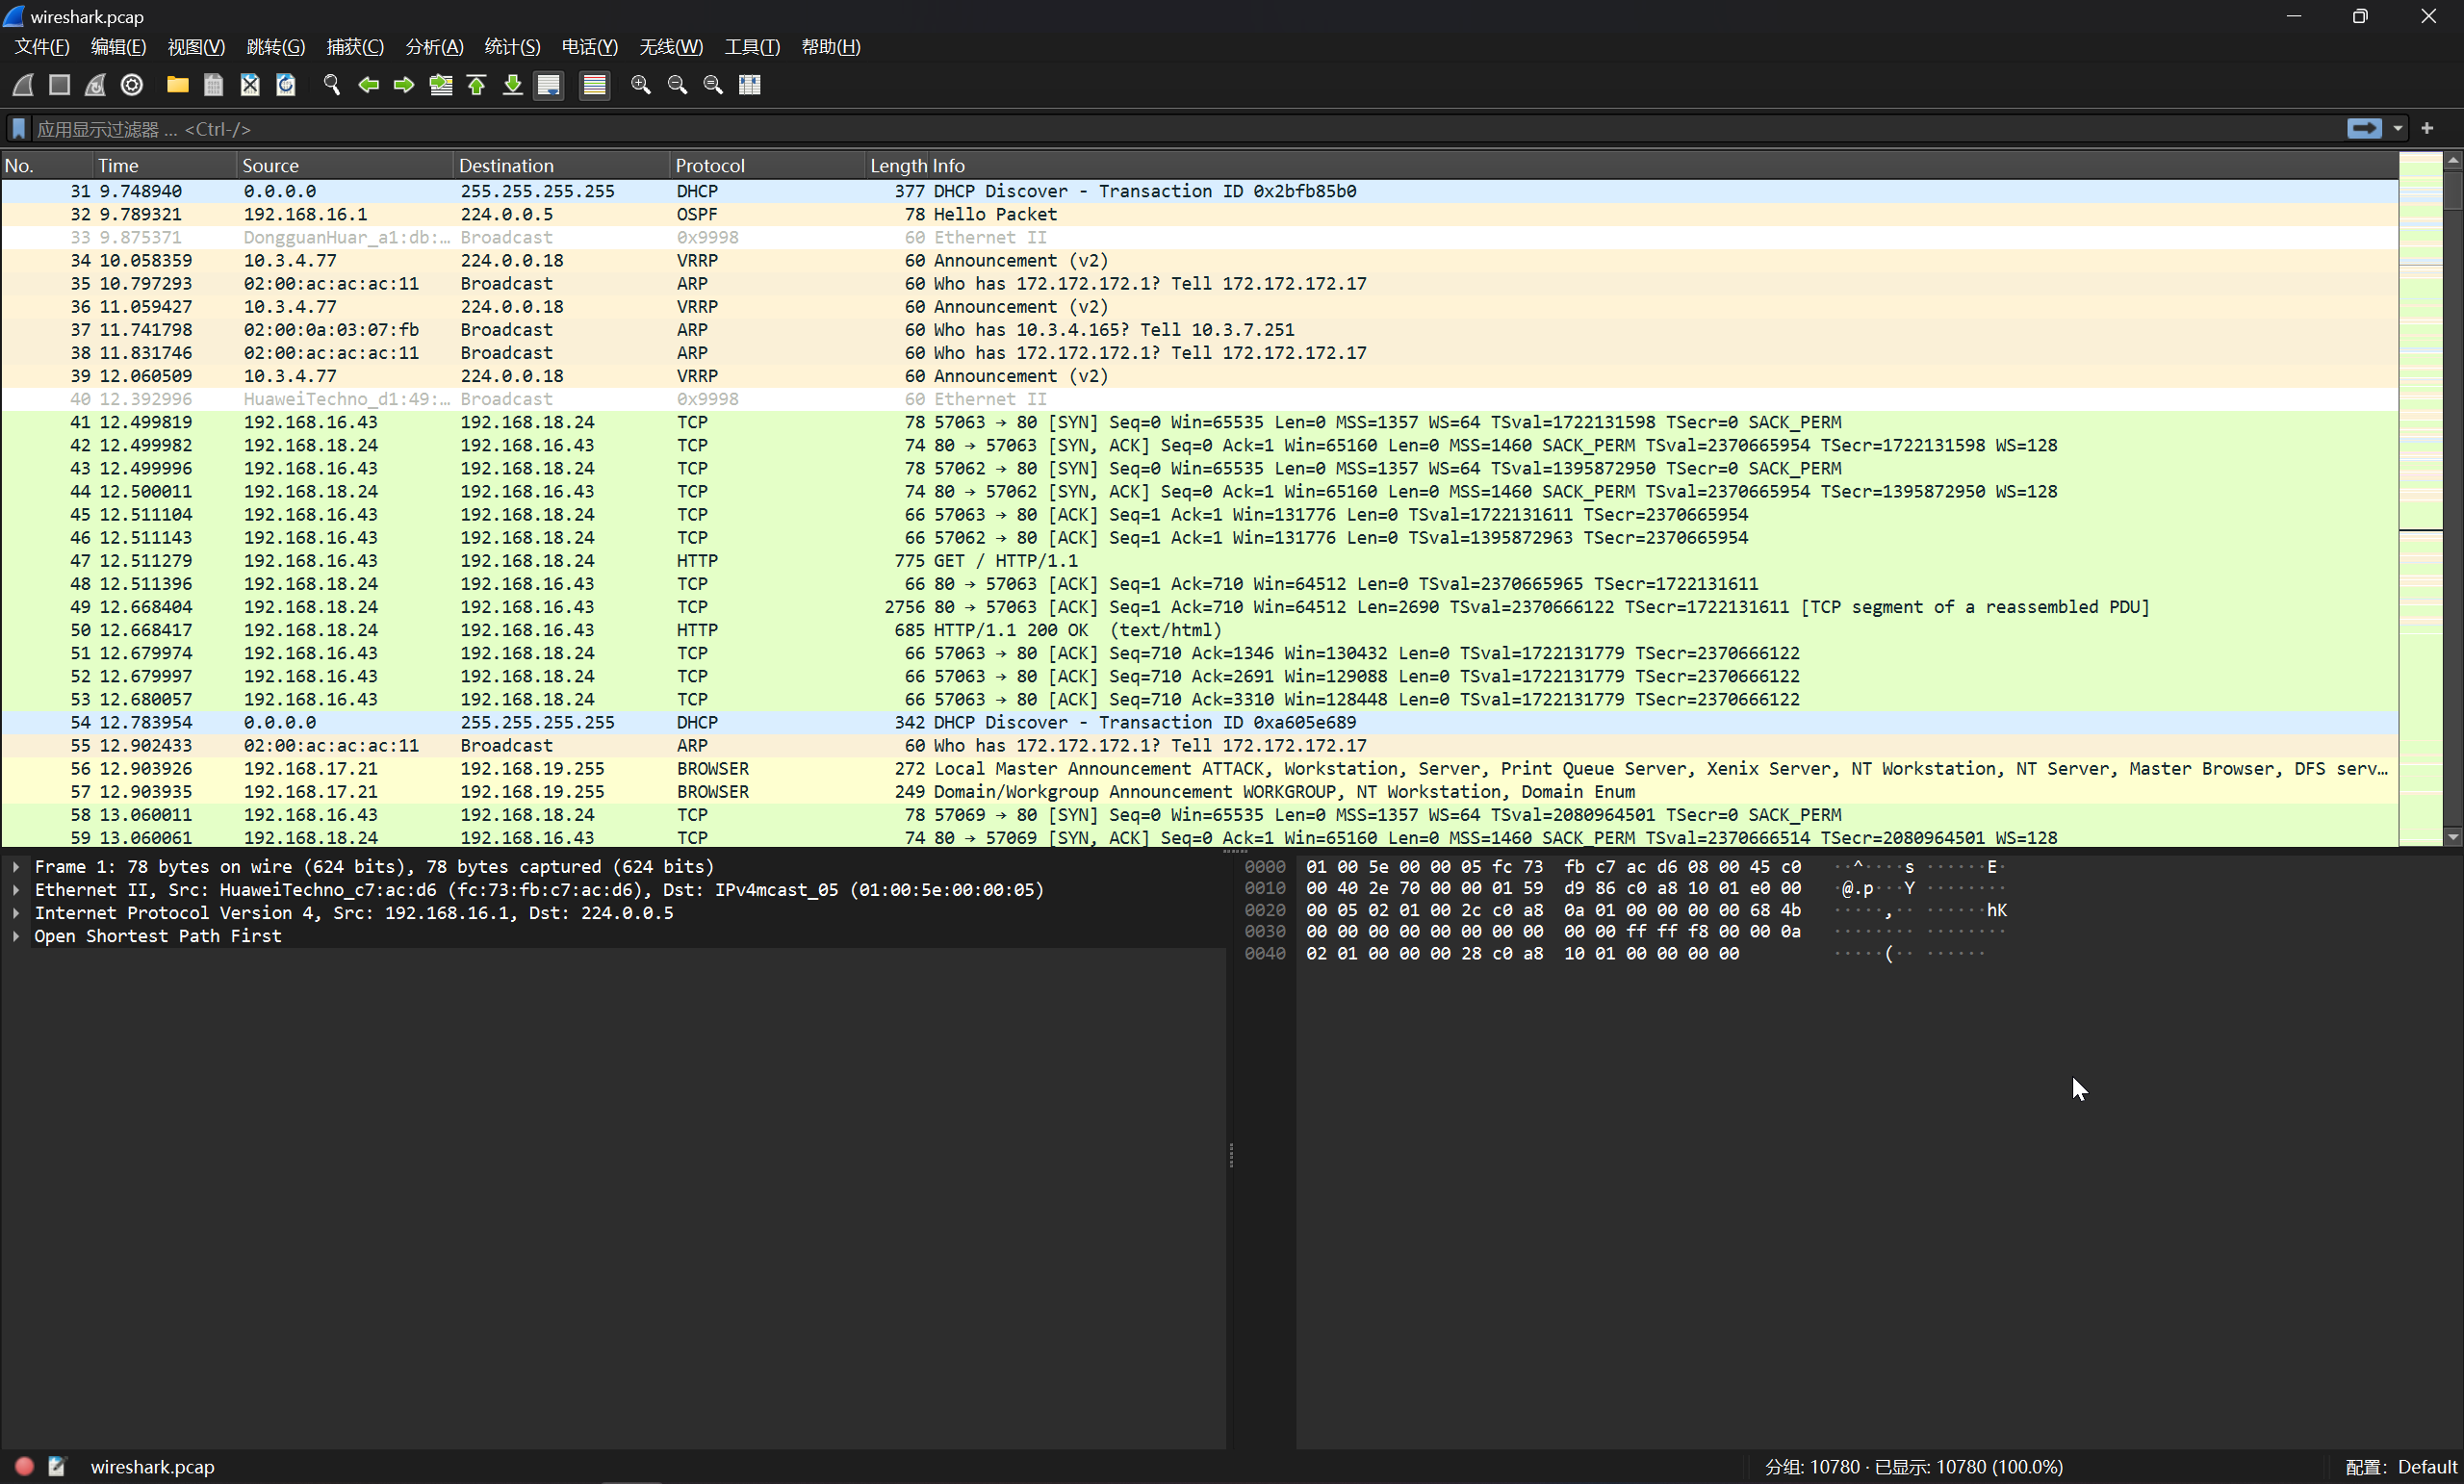Go forward in packet history
This screenshot has height=1484, width=2464.
[x=404, y=85]
